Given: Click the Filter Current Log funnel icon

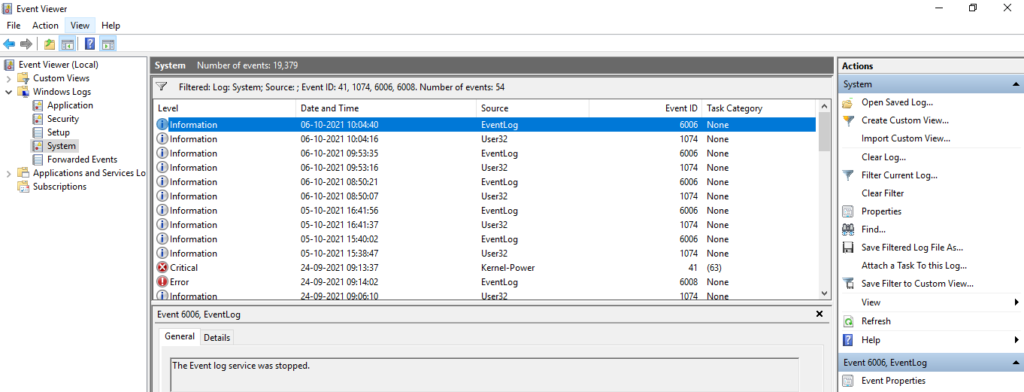Looking at the screenshot, I should (x=848, y=175).
